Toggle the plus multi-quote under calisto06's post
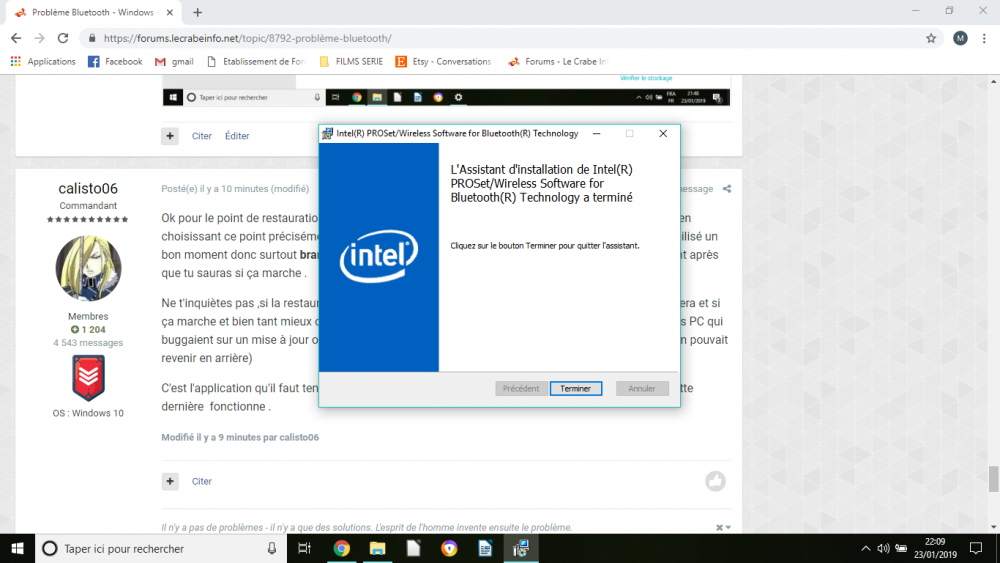This screenshot has width=1000, height=563. point(170,481)
